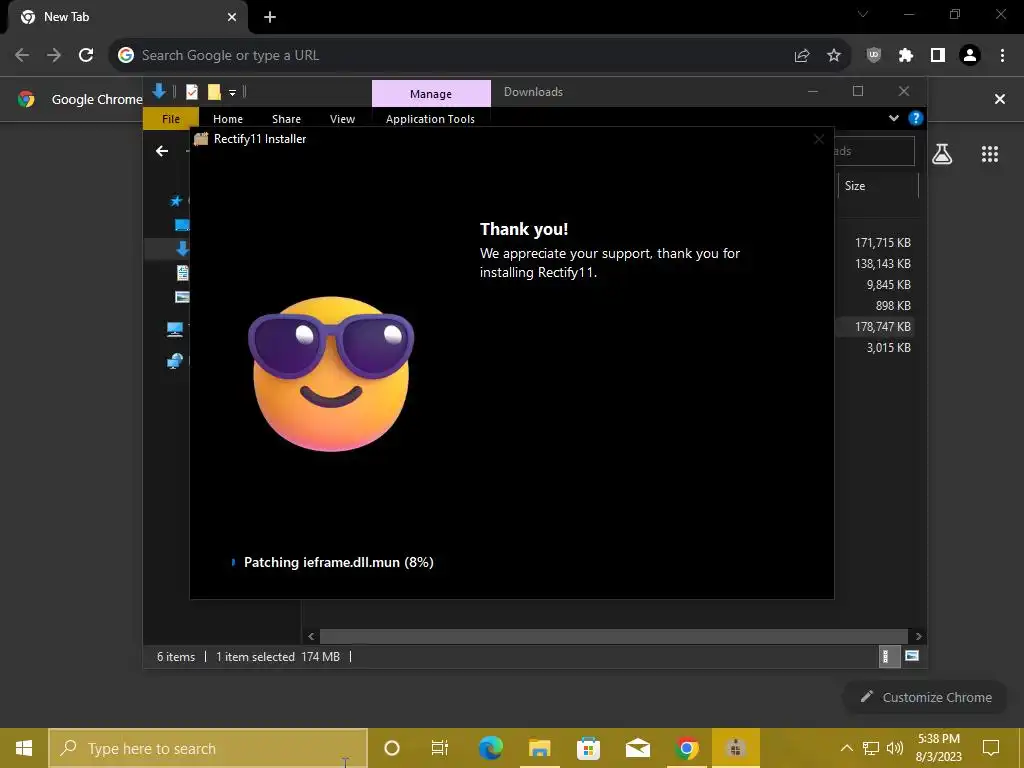Show hidden system tray icons
The image size is (1024, 768).
(846, 748)
